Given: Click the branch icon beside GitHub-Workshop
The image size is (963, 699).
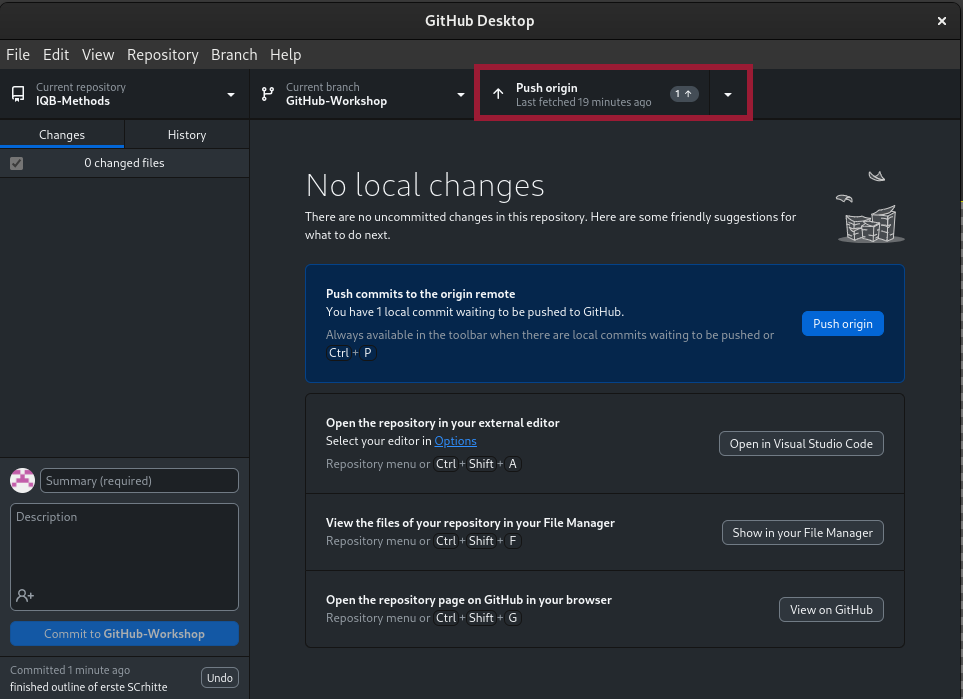Looking at the screenshot, I should (x=267, y=94).
